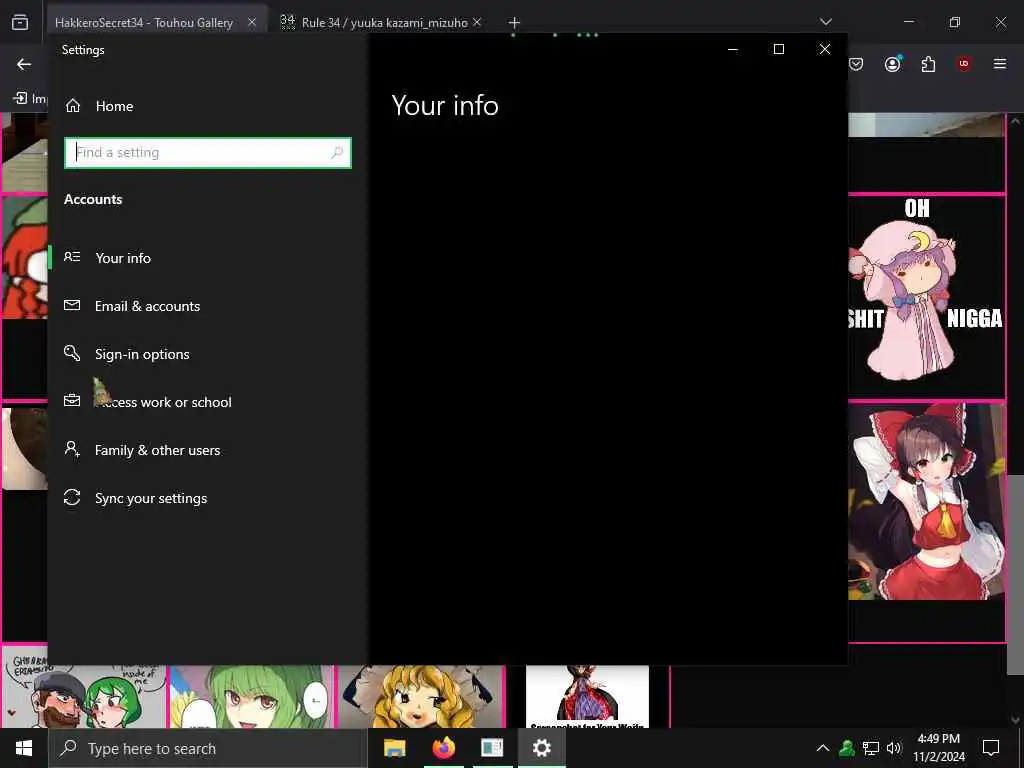Open Settings Home page via house icon
The height and width of the screenshot is (768, 1024).
coord(73,106)
